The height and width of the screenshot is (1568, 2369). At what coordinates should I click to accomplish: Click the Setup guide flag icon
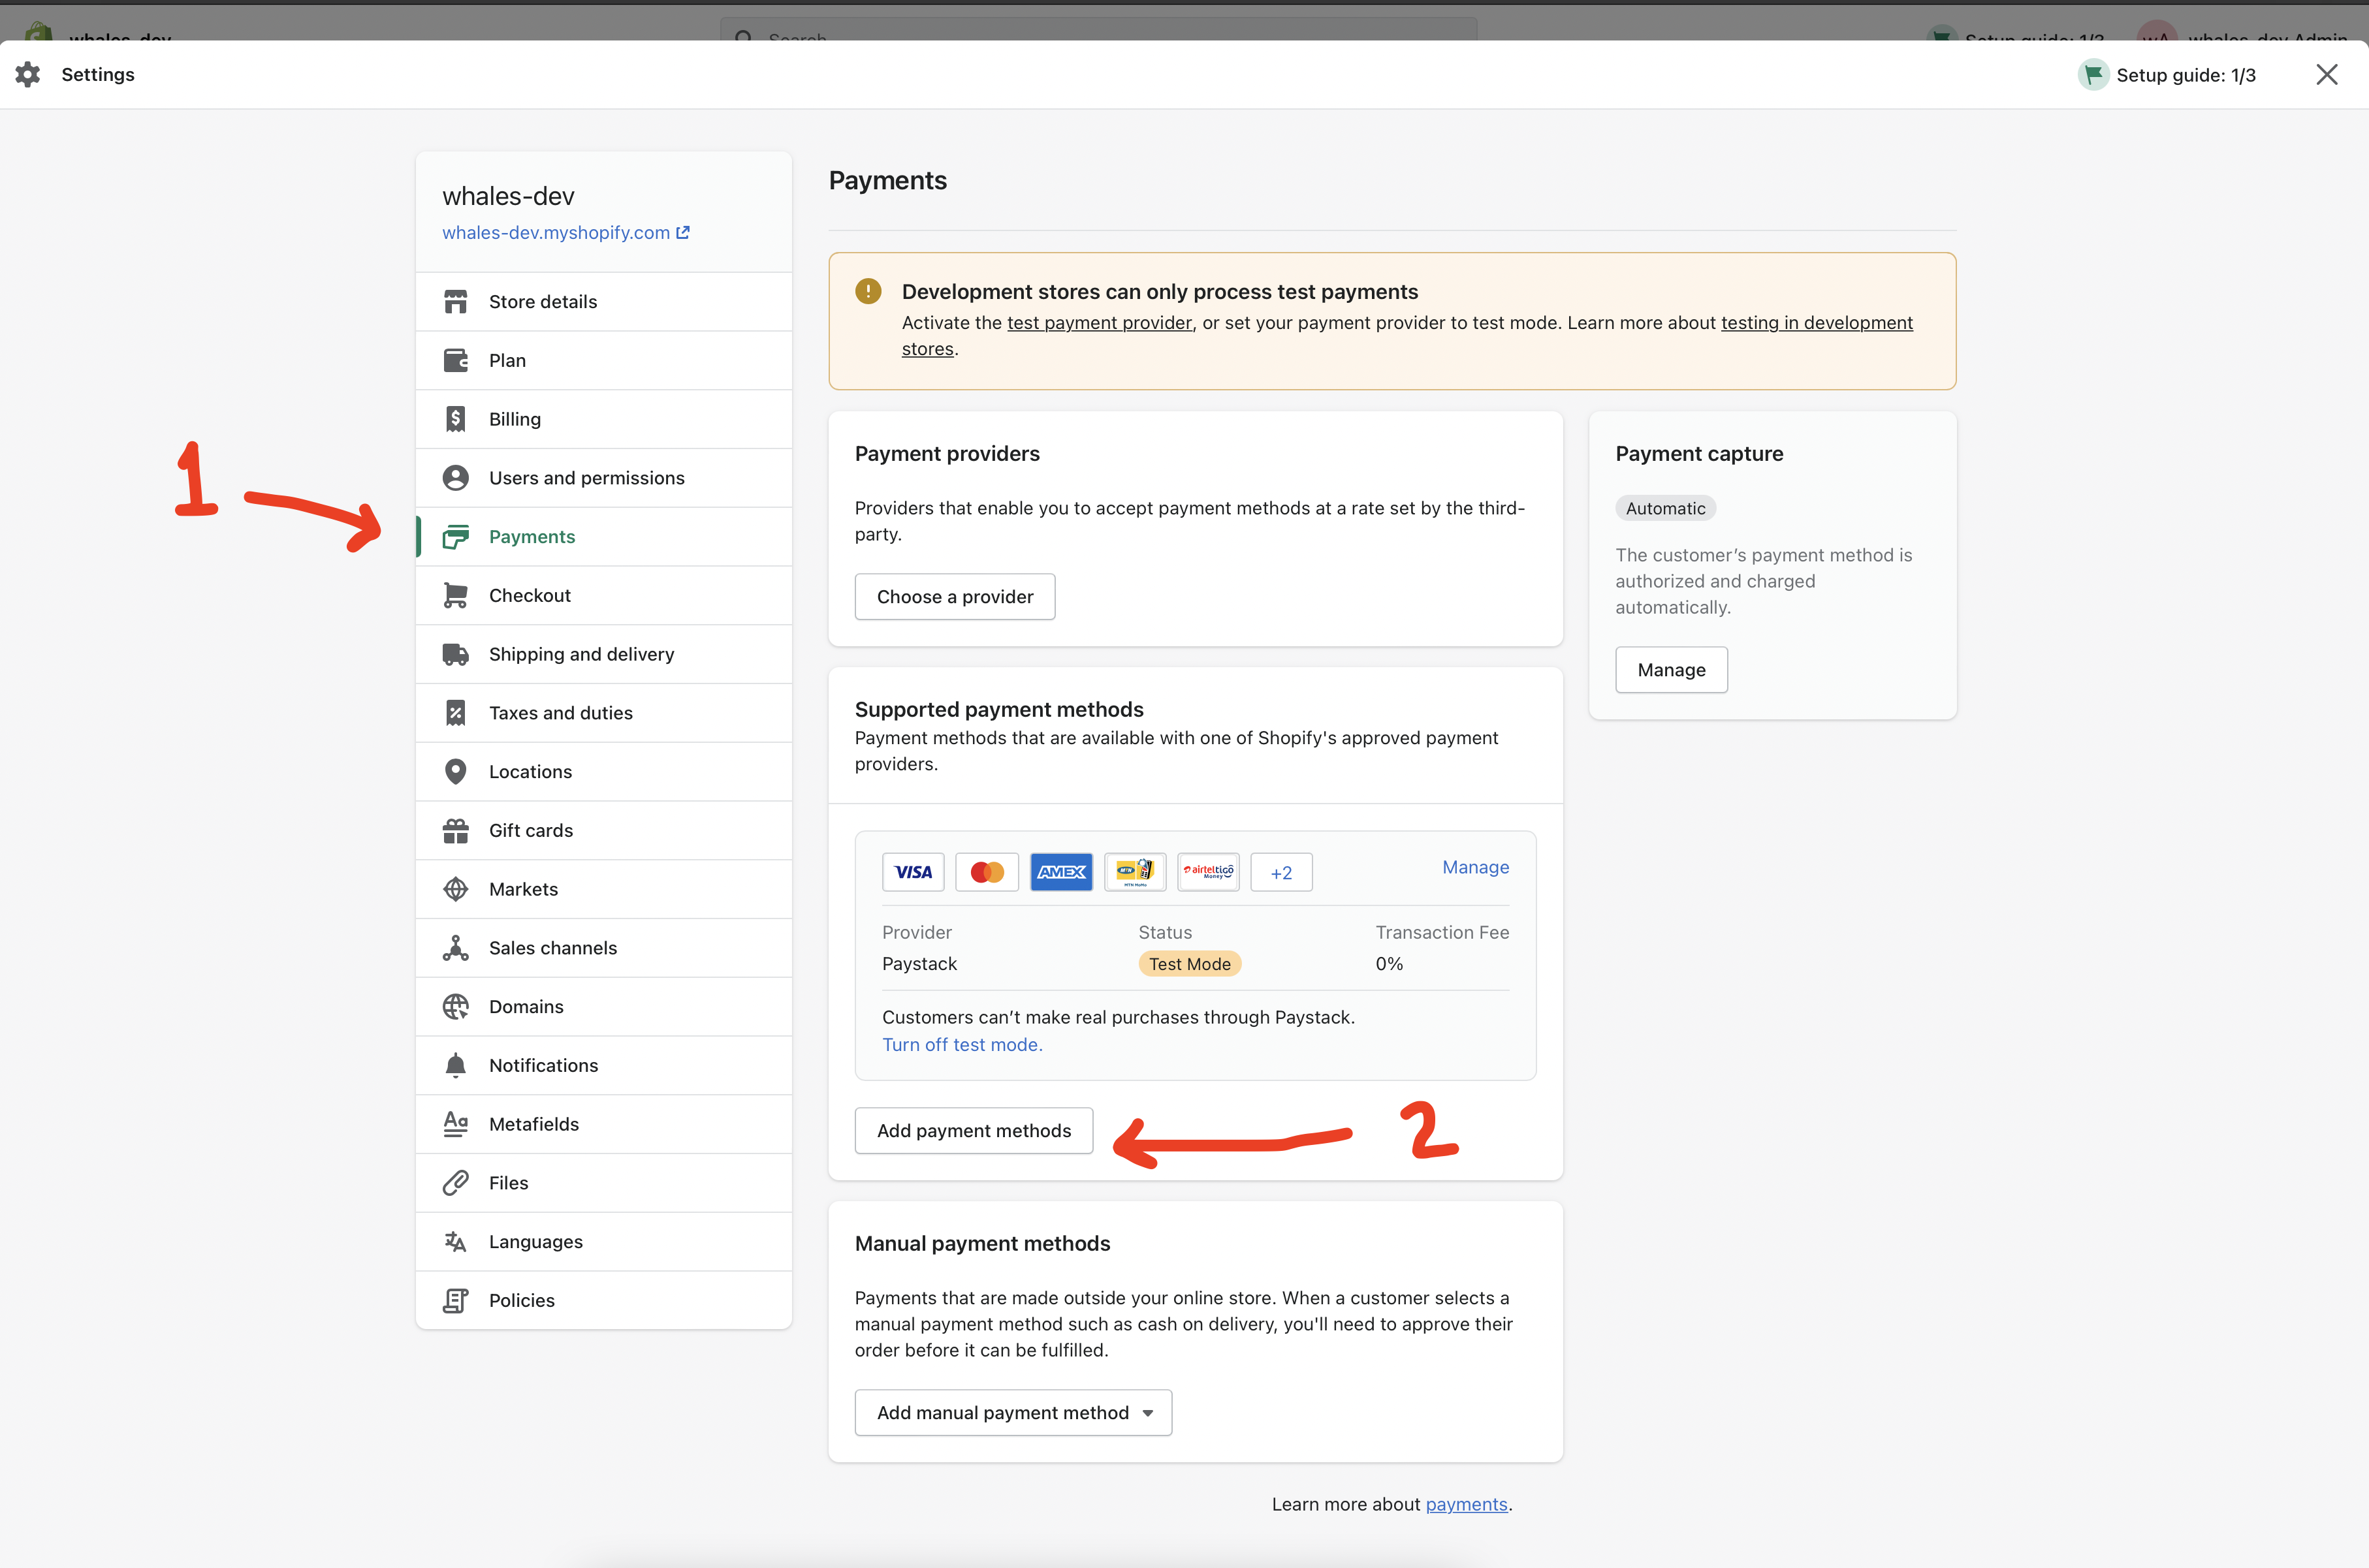tap(2093, 75)
